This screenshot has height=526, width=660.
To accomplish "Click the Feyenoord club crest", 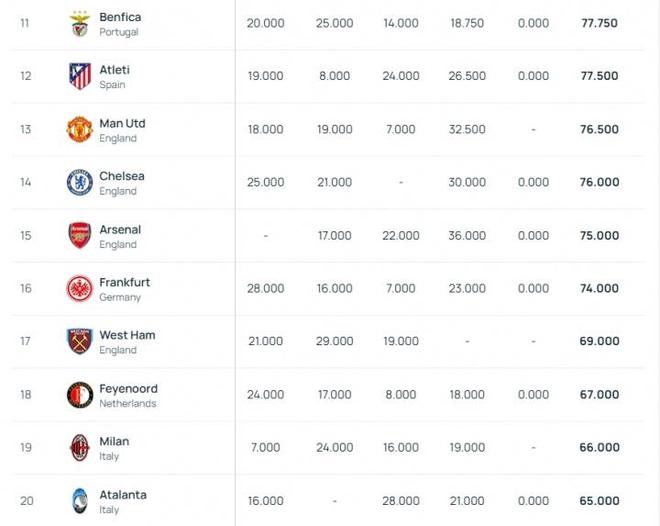I will [x=80, y=395].
